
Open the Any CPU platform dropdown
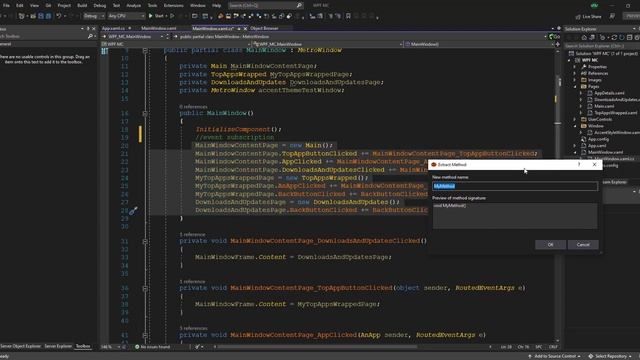[x=126, y=16]
